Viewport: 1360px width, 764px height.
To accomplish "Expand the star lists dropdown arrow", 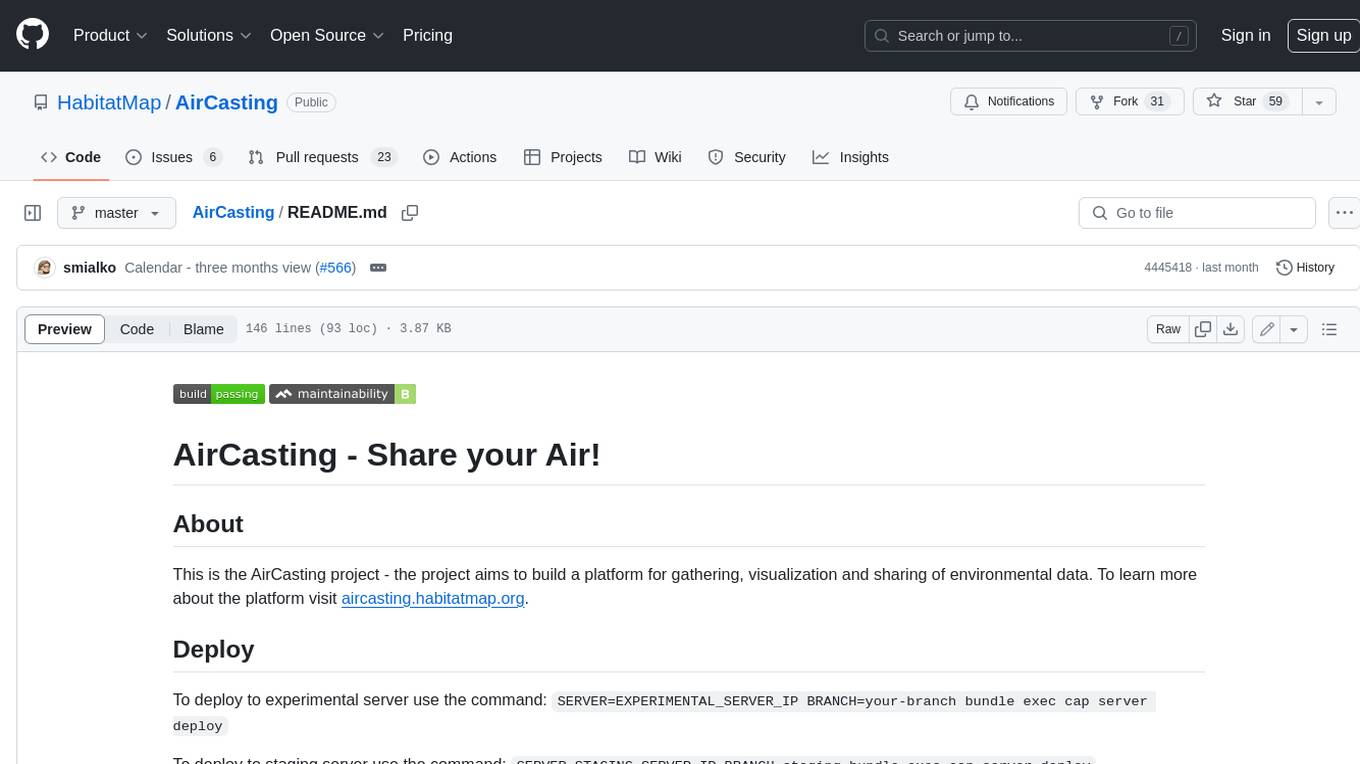I will (x=1319, y=102).
